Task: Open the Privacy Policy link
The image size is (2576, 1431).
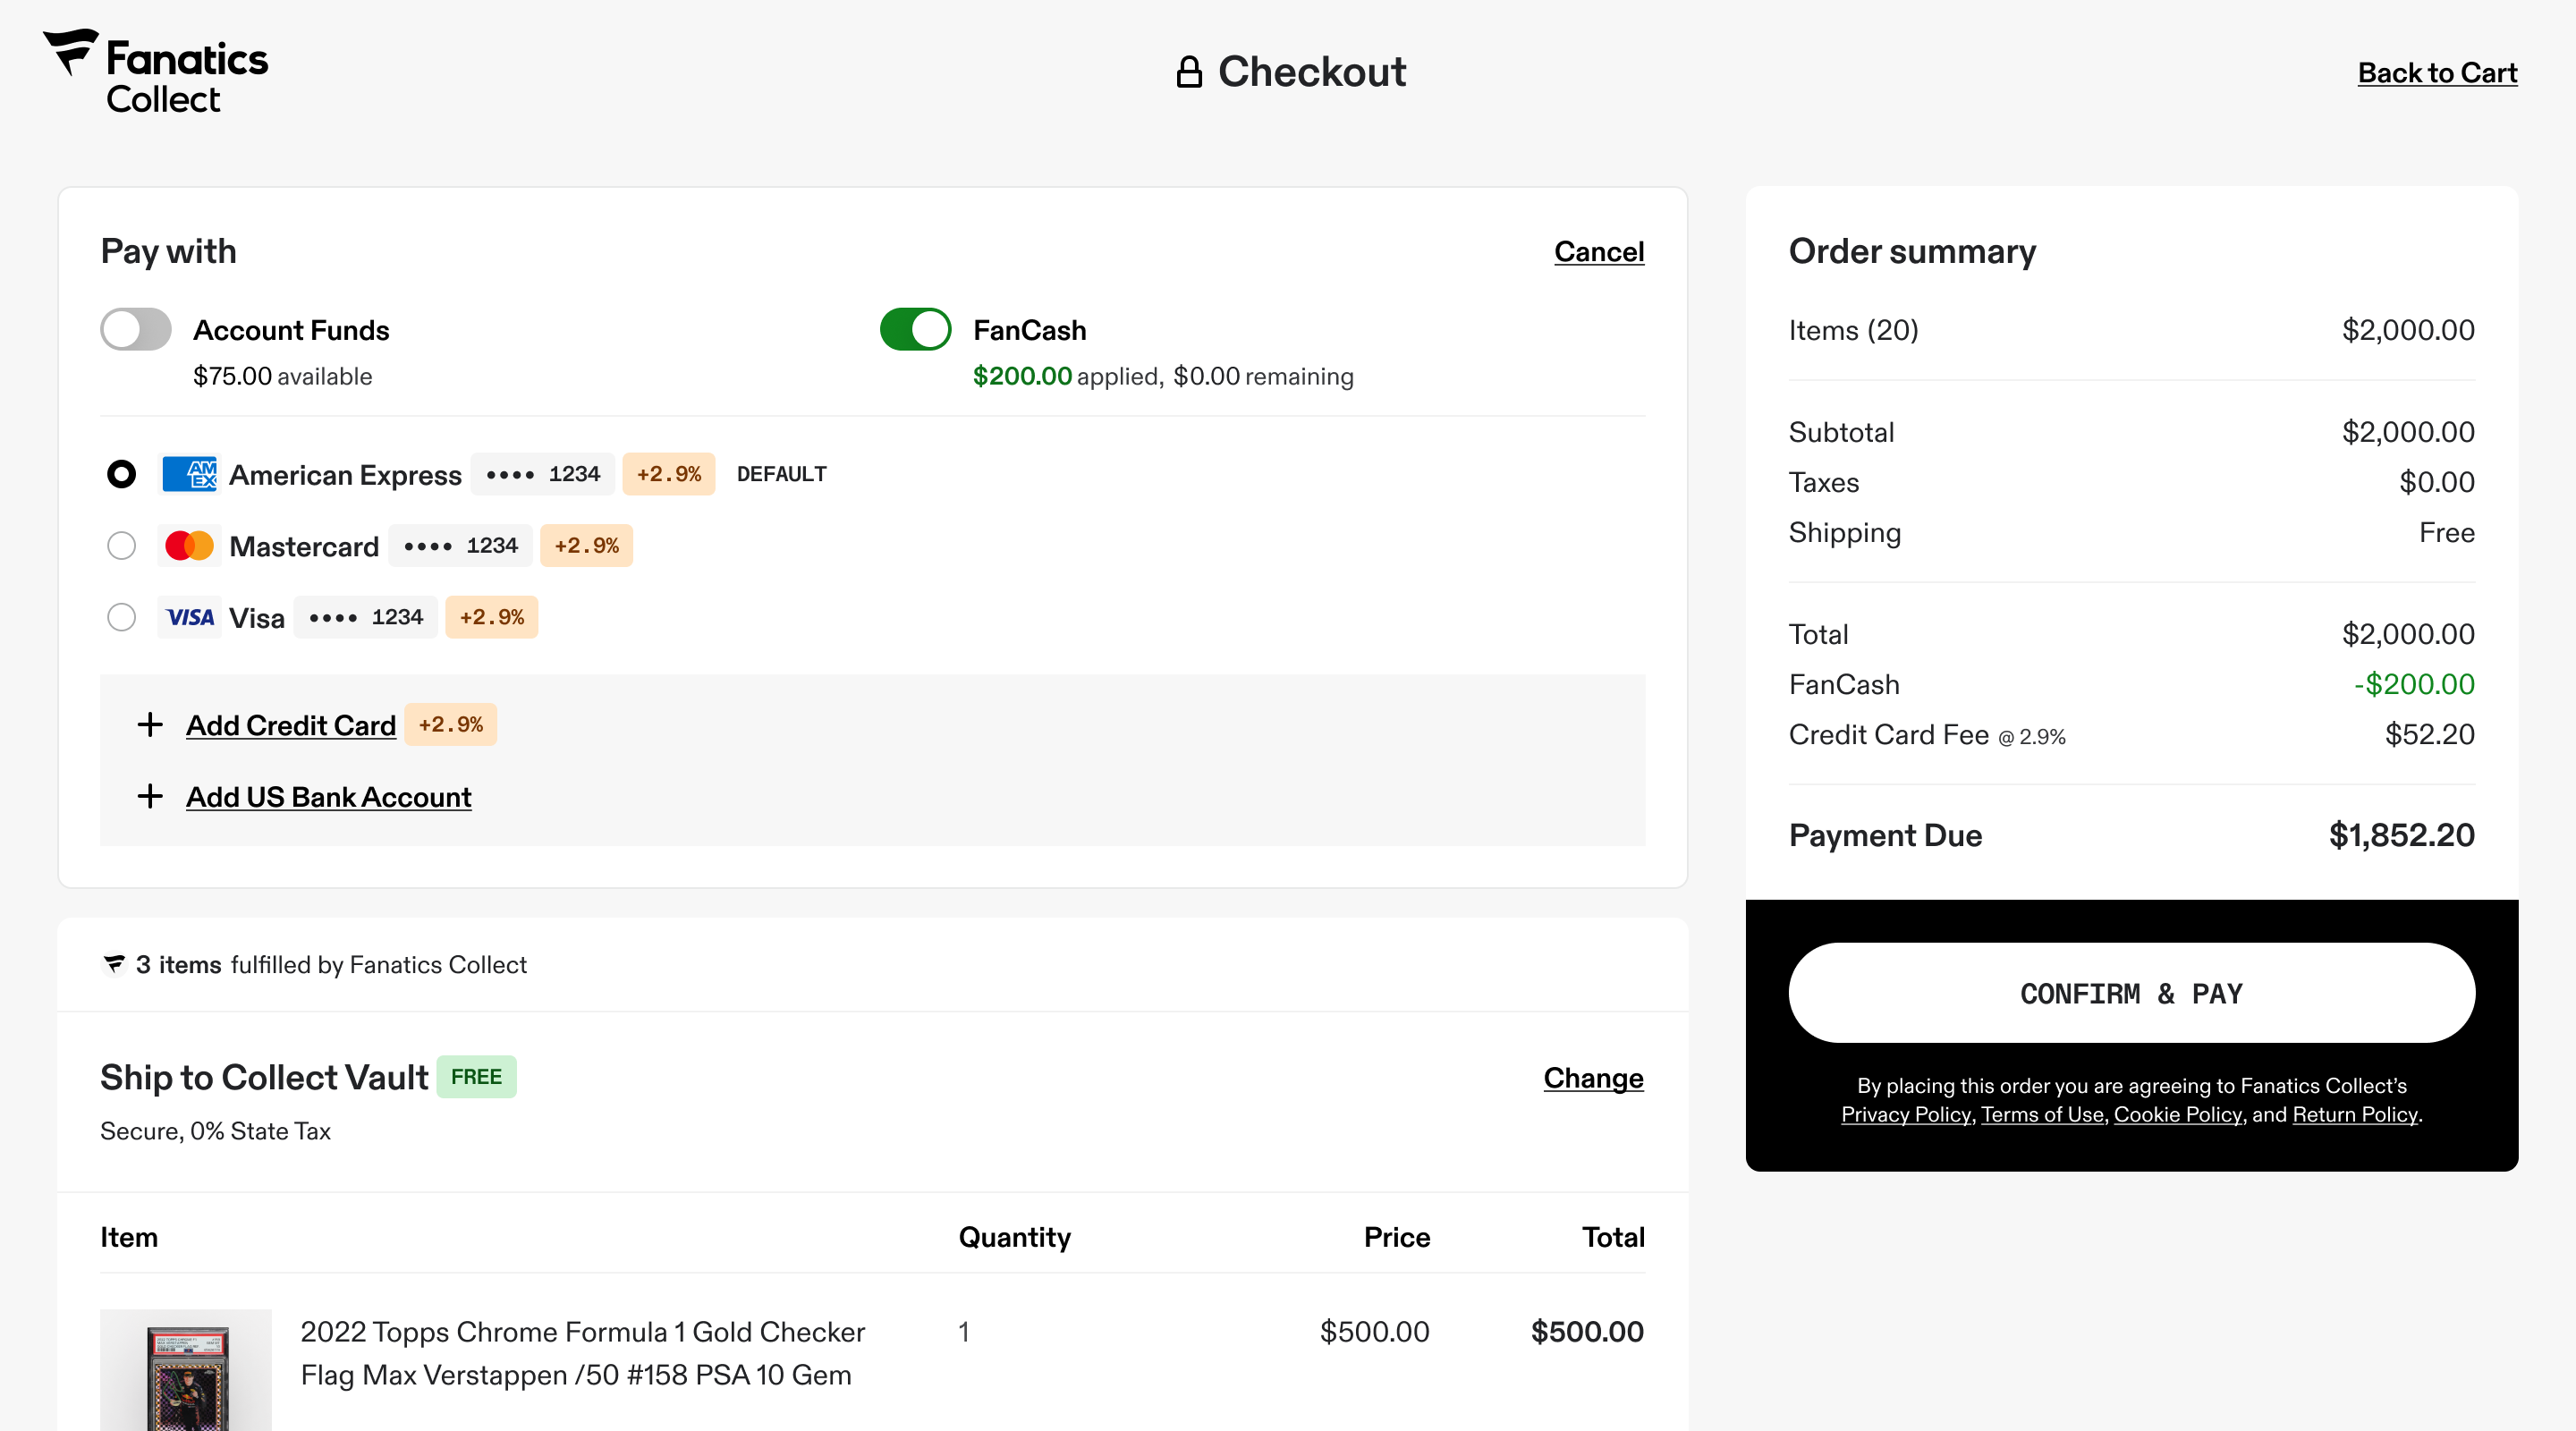Action: [x=1905, y=1114]
